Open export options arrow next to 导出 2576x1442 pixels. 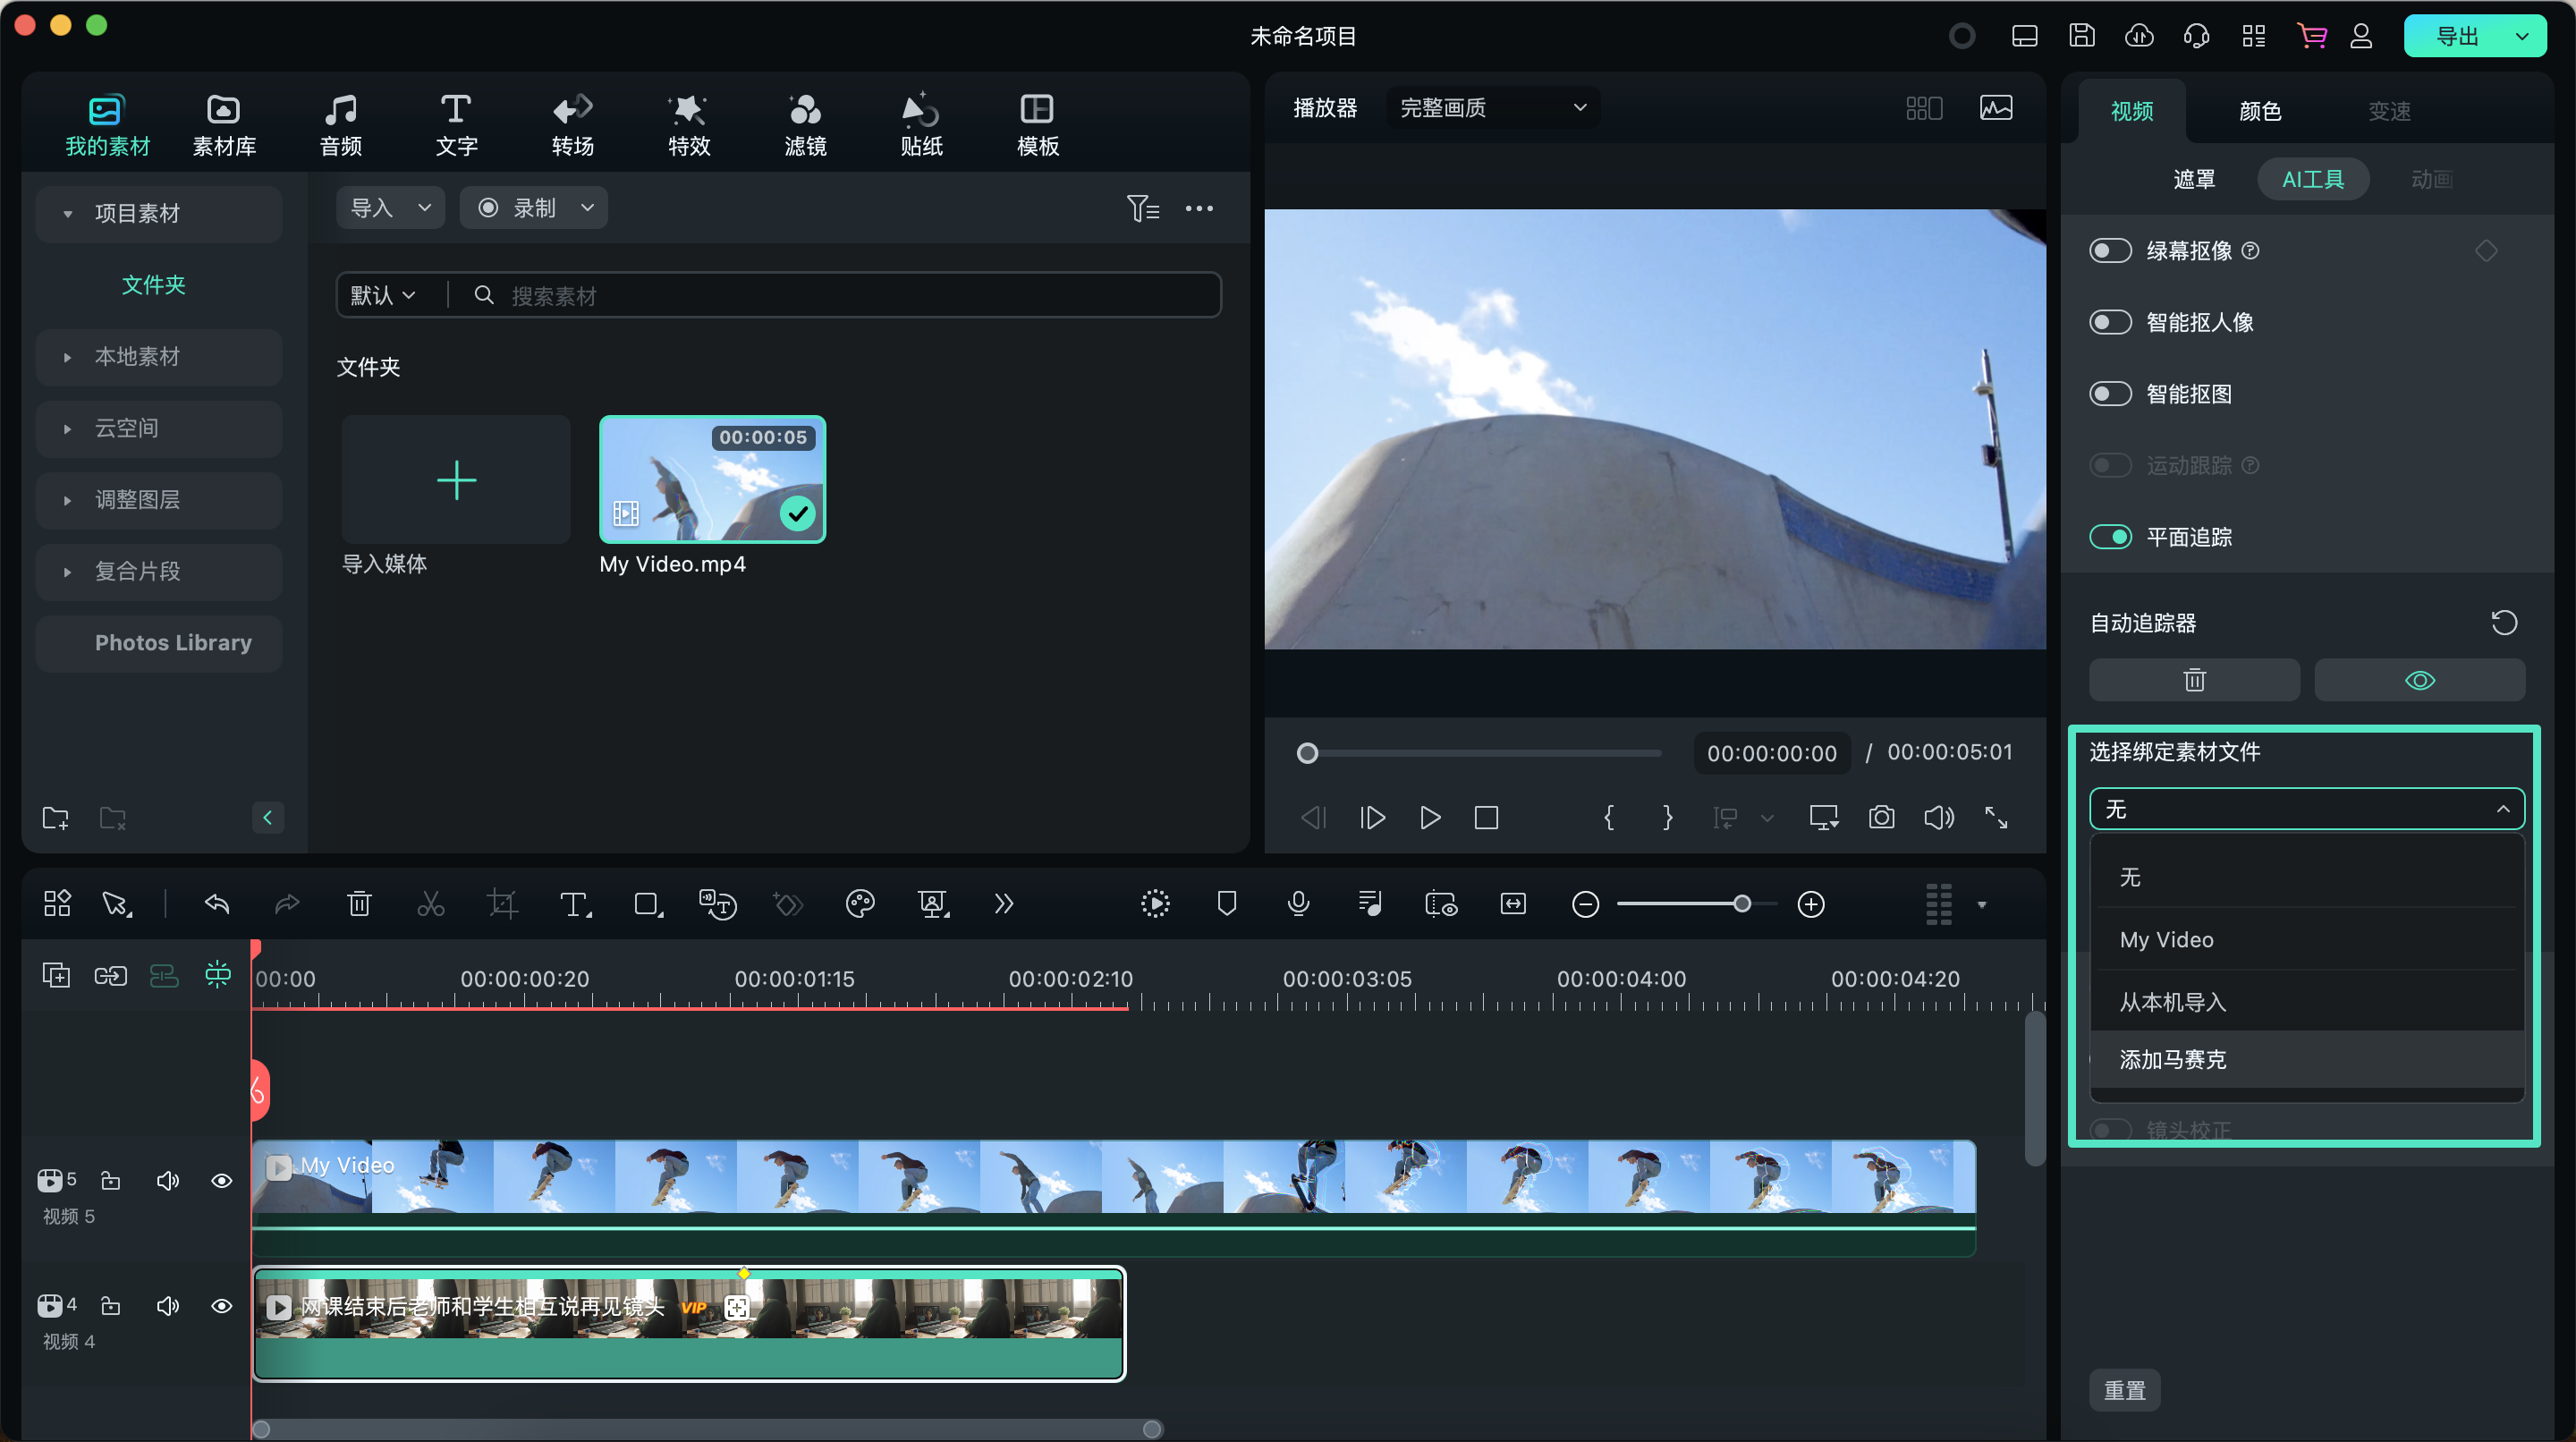2522,36
